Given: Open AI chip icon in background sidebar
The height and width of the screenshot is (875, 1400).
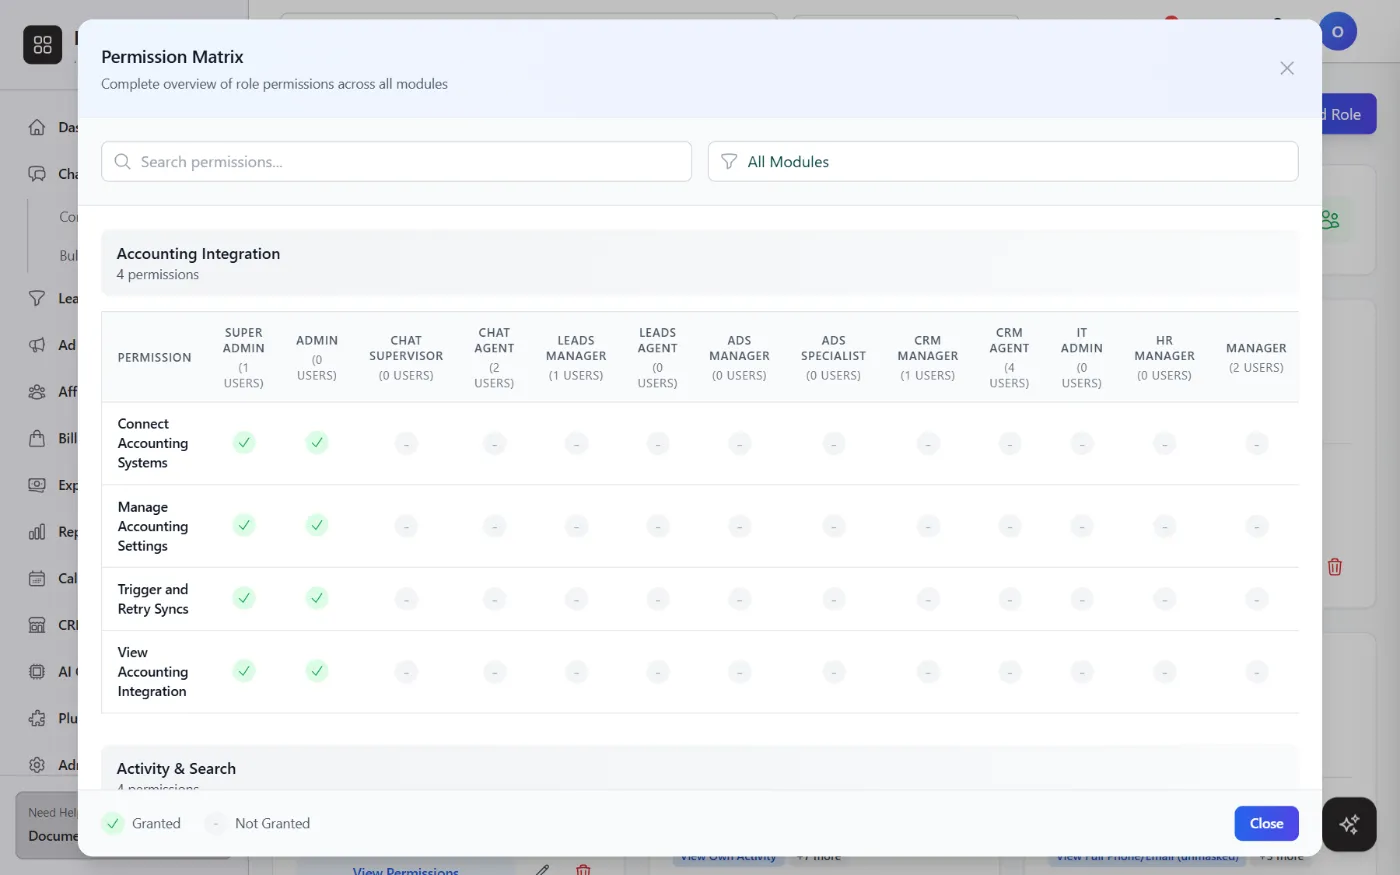Looking at the screenshot, I should (37, 672).
